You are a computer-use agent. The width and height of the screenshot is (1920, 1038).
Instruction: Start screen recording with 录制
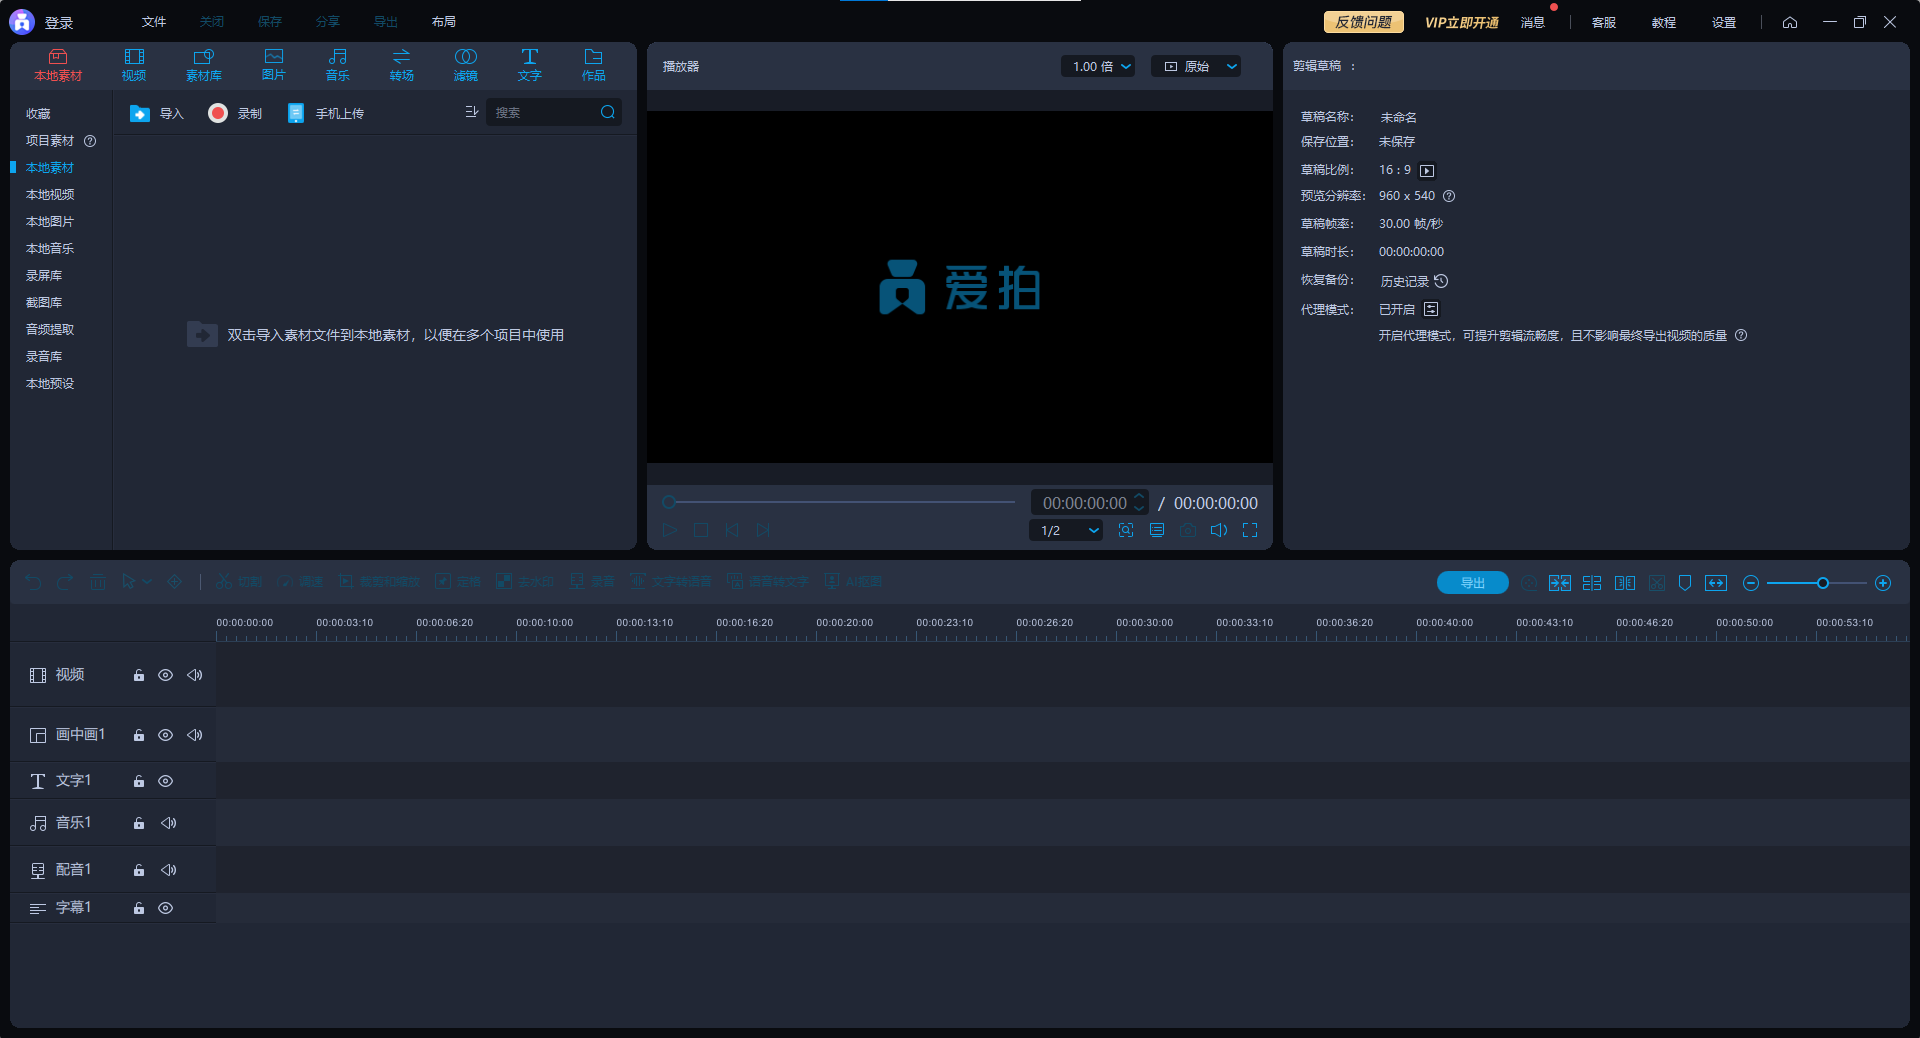click(x=235, y=114)
